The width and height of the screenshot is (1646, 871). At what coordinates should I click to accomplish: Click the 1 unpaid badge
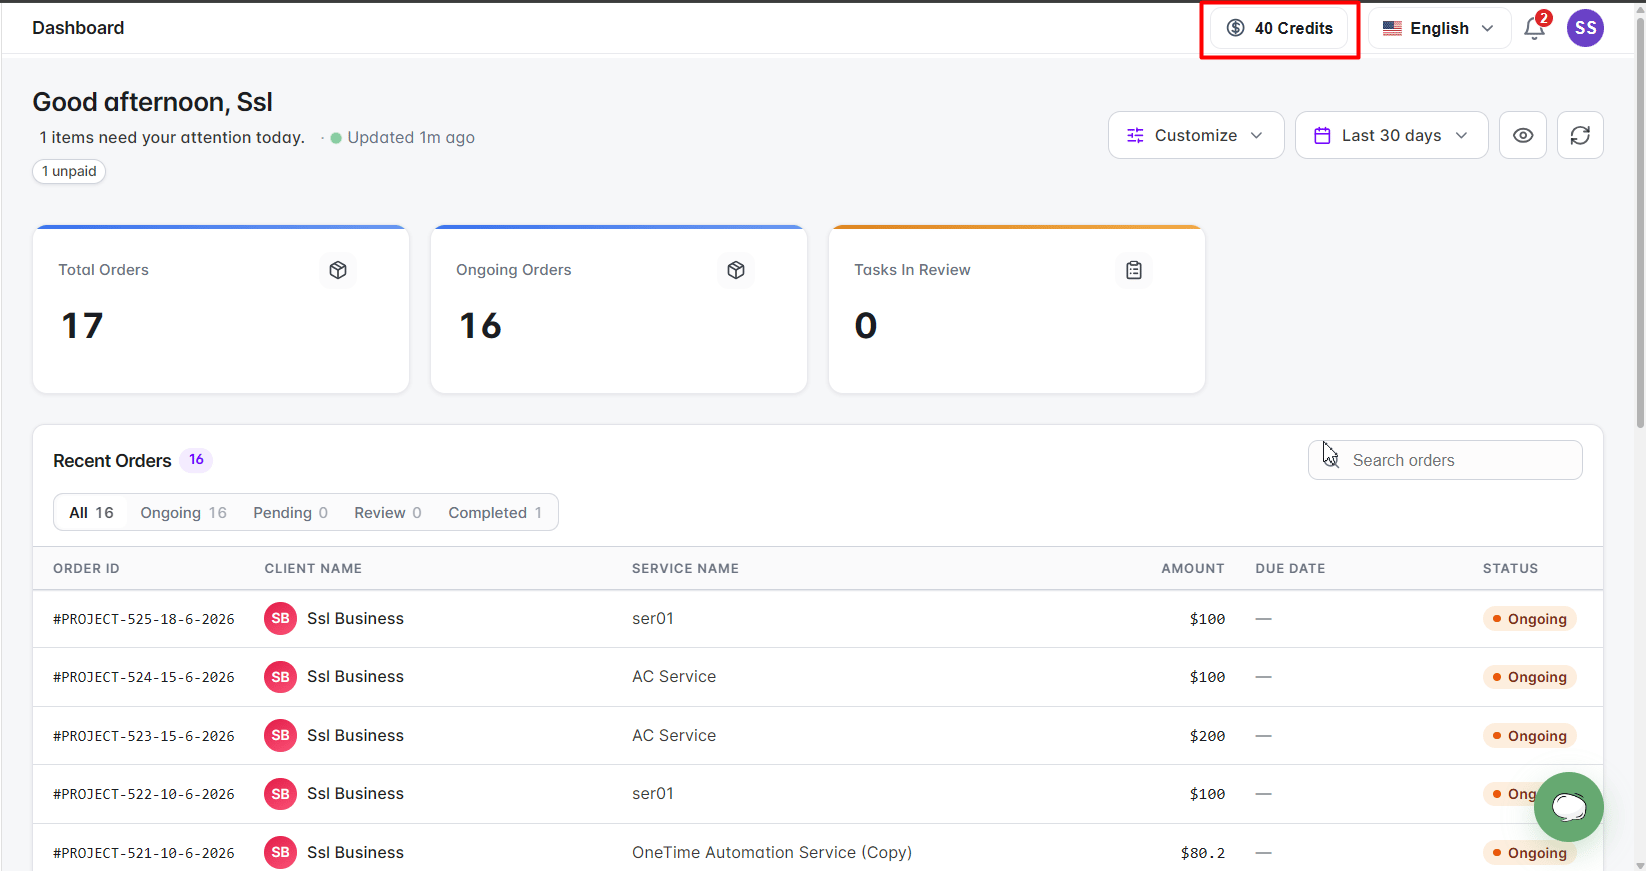[69, 171]
